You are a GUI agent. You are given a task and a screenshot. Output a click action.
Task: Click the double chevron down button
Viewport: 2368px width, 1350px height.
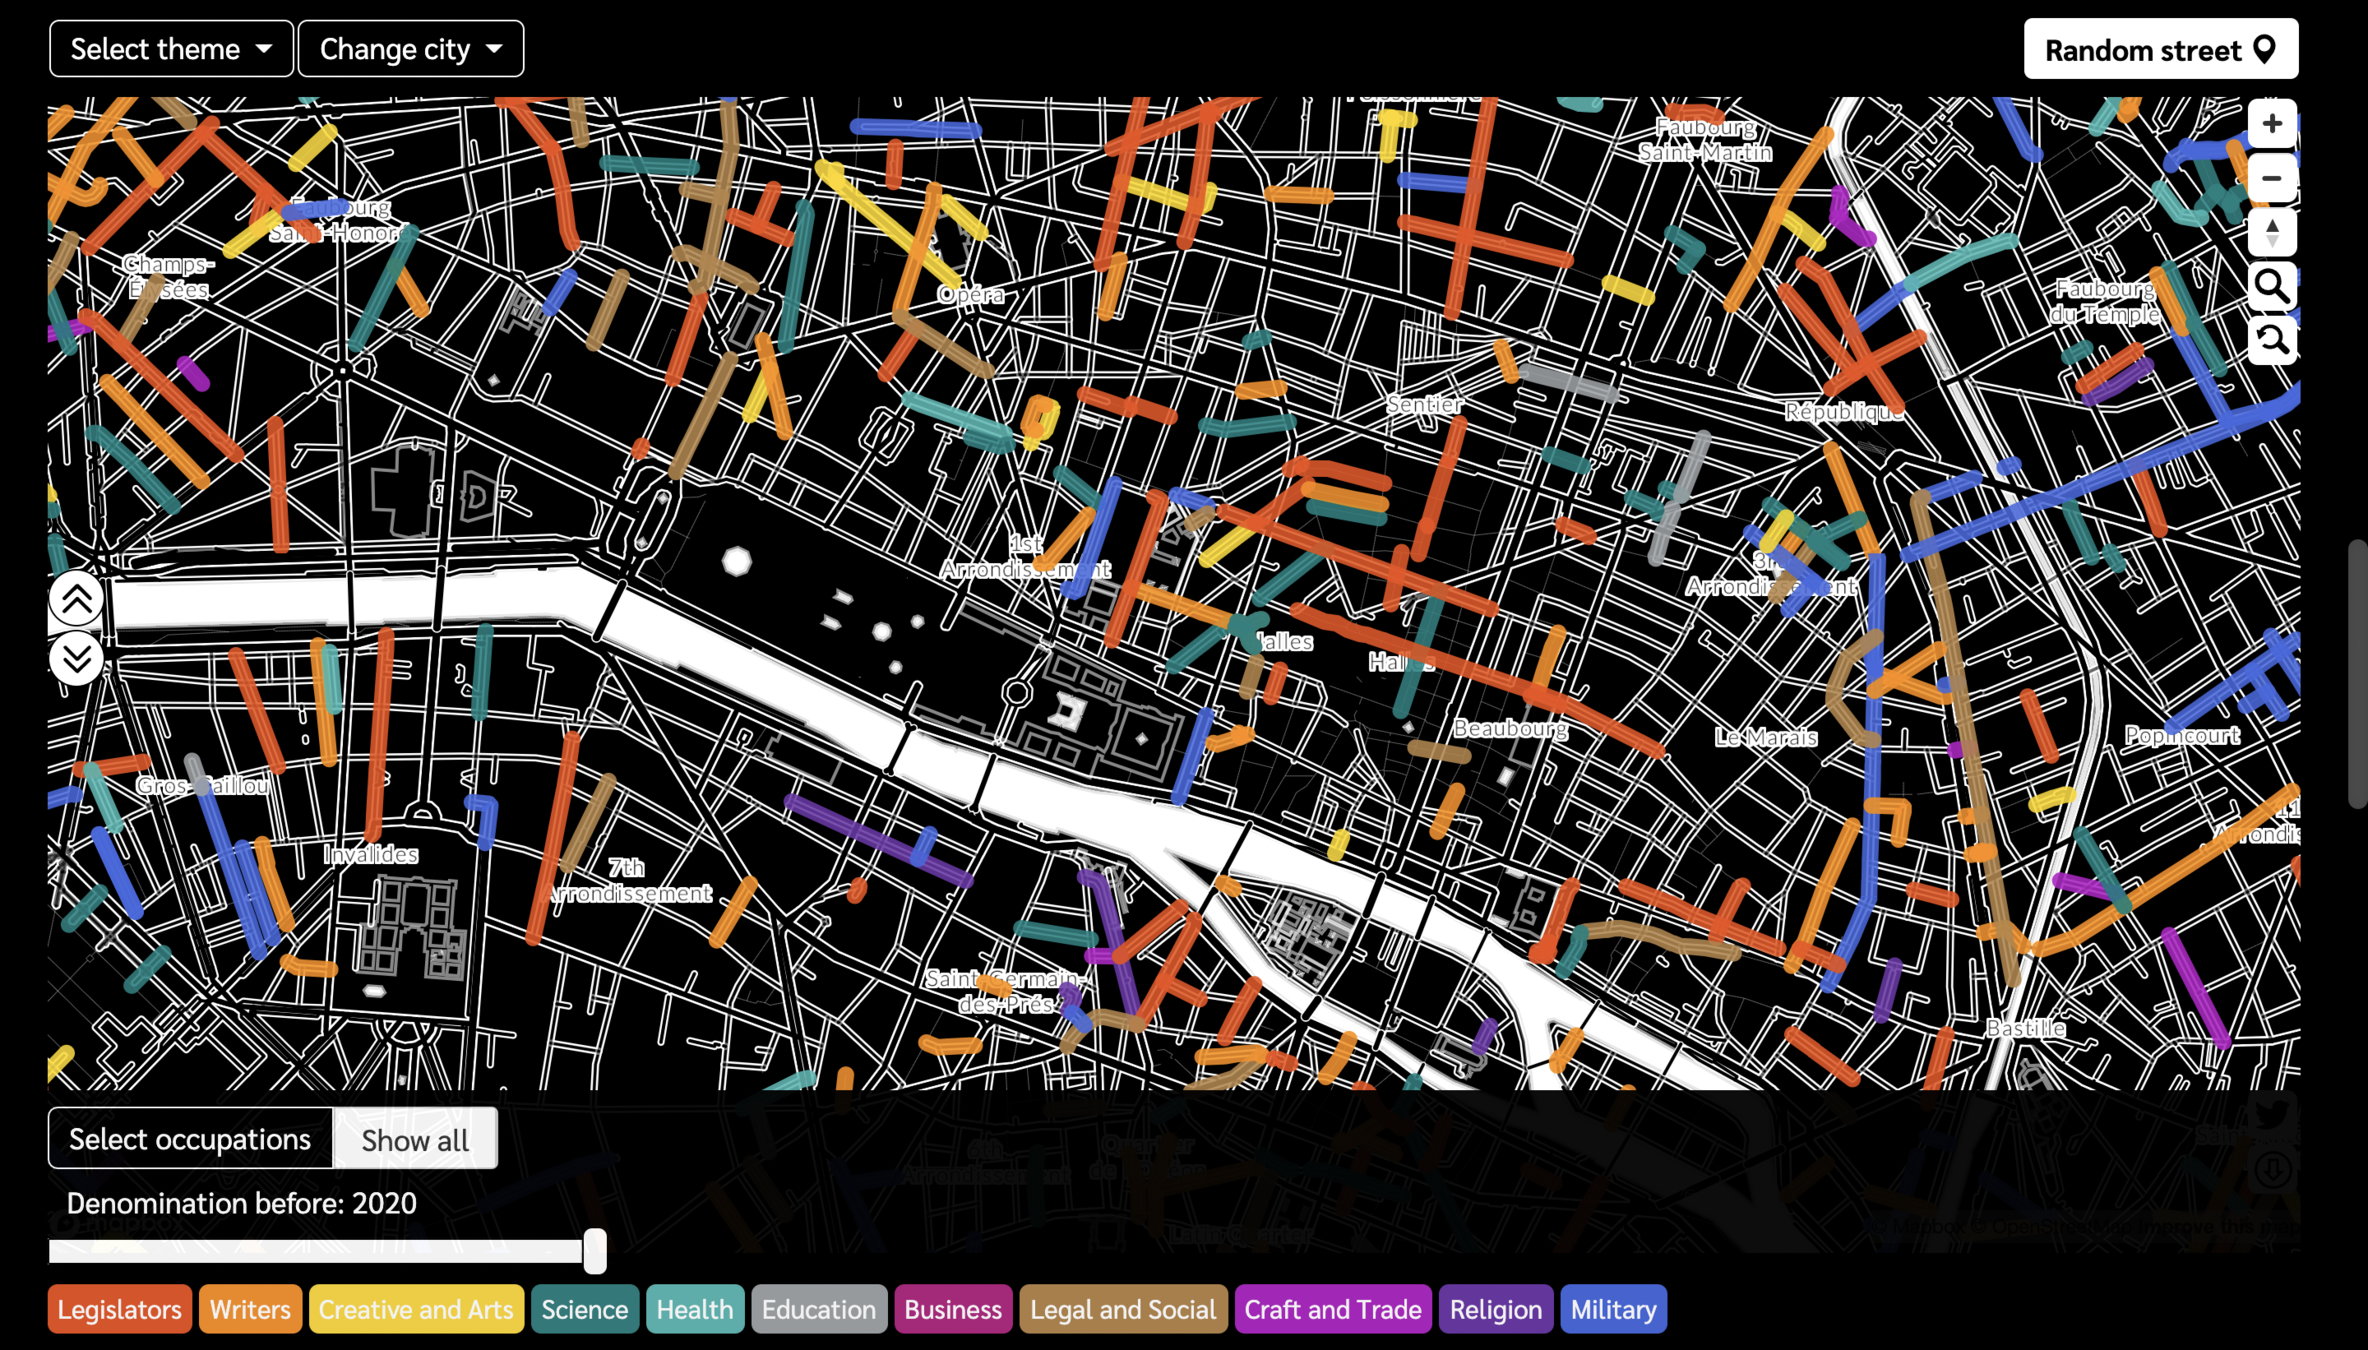(77, 657)
